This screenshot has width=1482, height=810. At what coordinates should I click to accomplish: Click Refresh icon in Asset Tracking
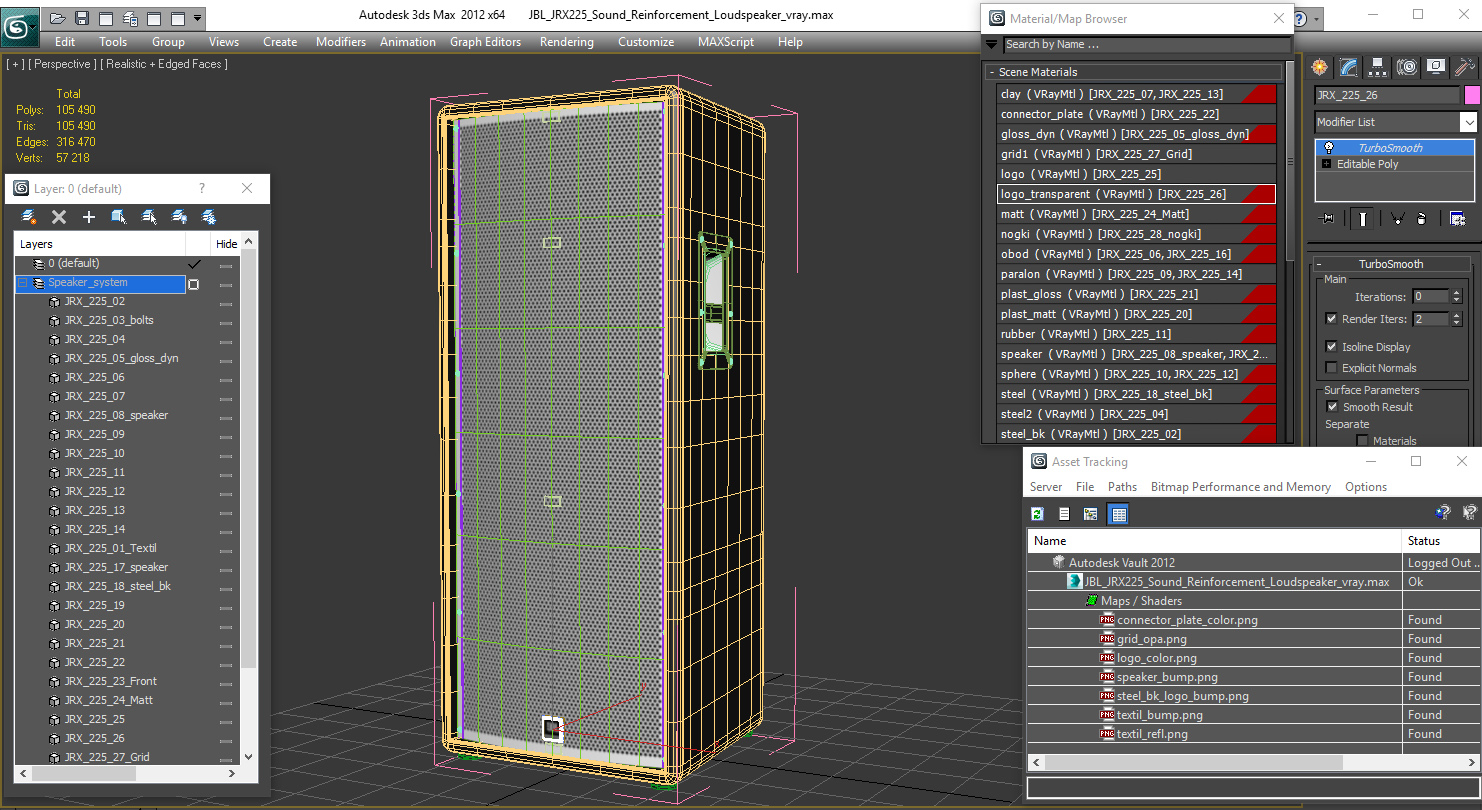[1037, 514]
